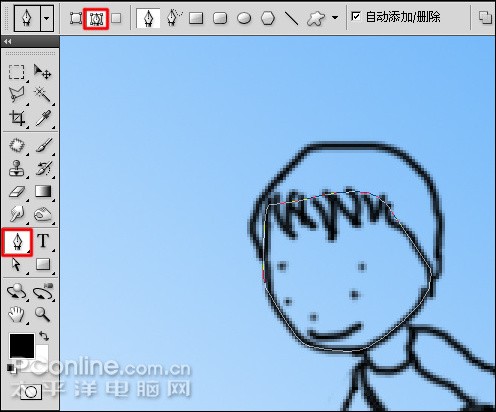This screenshot has width=496, height=412.
Task: Toggle the 自动添加/删除 checkbox
Action: [356, 16]
